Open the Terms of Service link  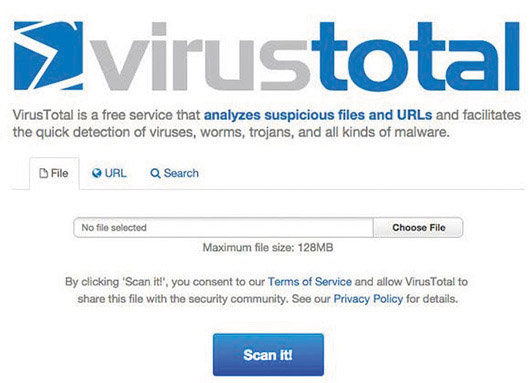coord(310,282)
